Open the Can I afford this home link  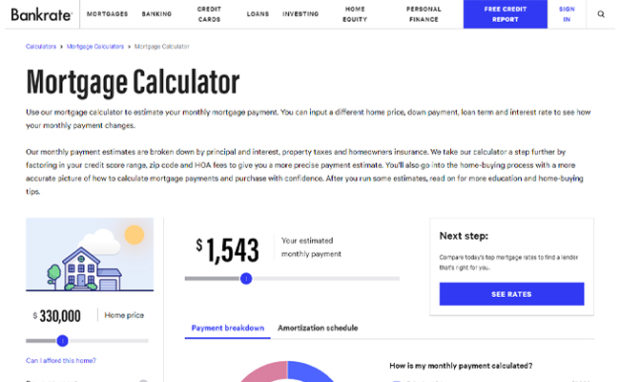61,360
